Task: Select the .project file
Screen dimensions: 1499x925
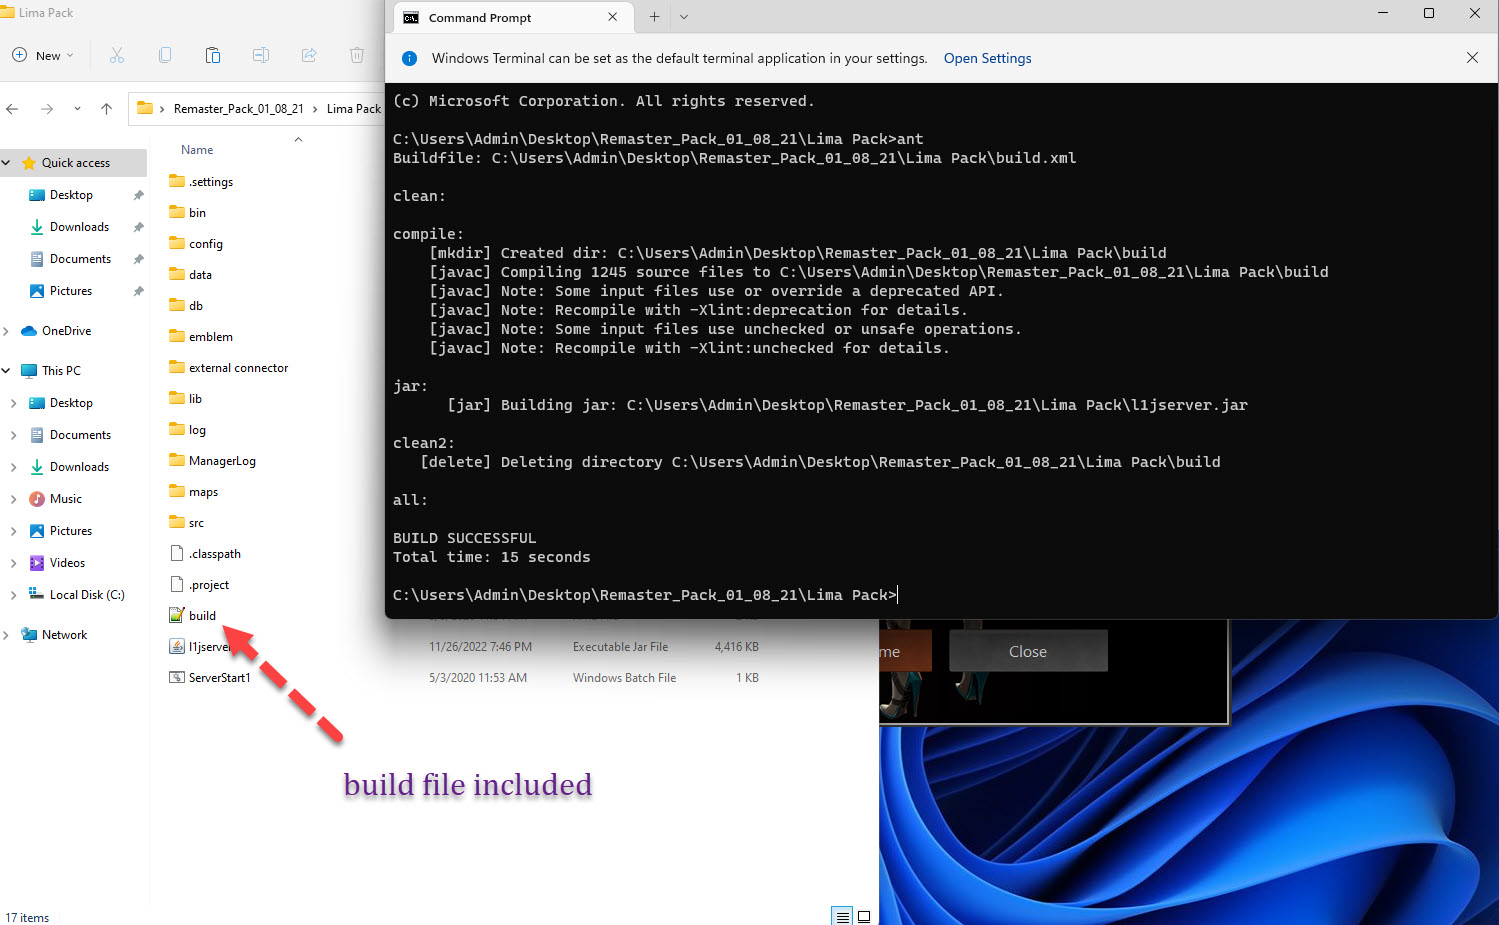Action: pyautogui.click(x=208, y=585)
